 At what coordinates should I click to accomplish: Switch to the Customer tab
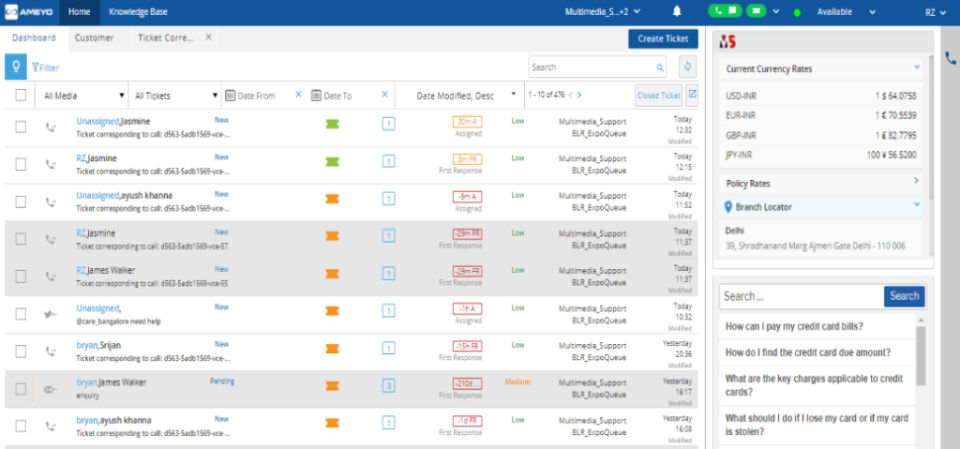pyautogui.click(x=94, y=38)
